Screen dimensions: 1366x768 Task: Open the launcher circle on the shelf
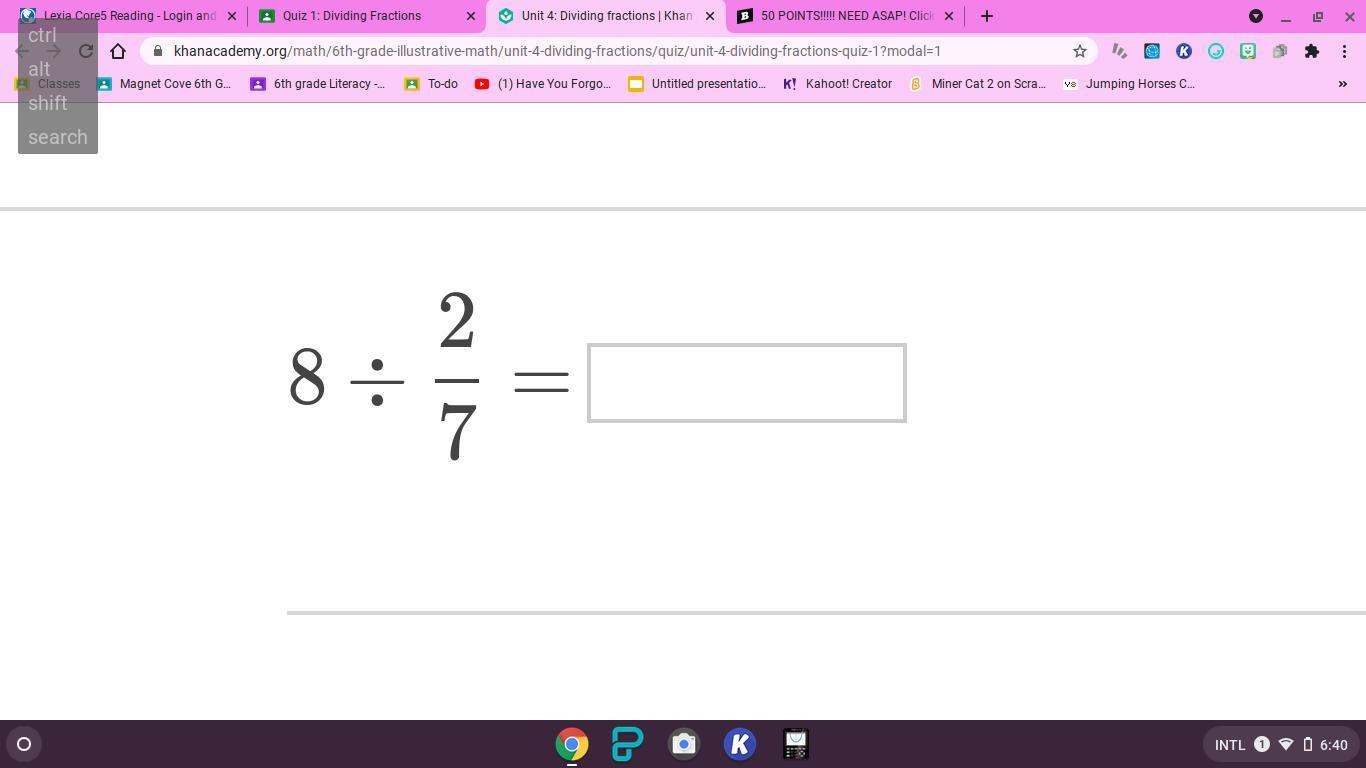(24, 744)
